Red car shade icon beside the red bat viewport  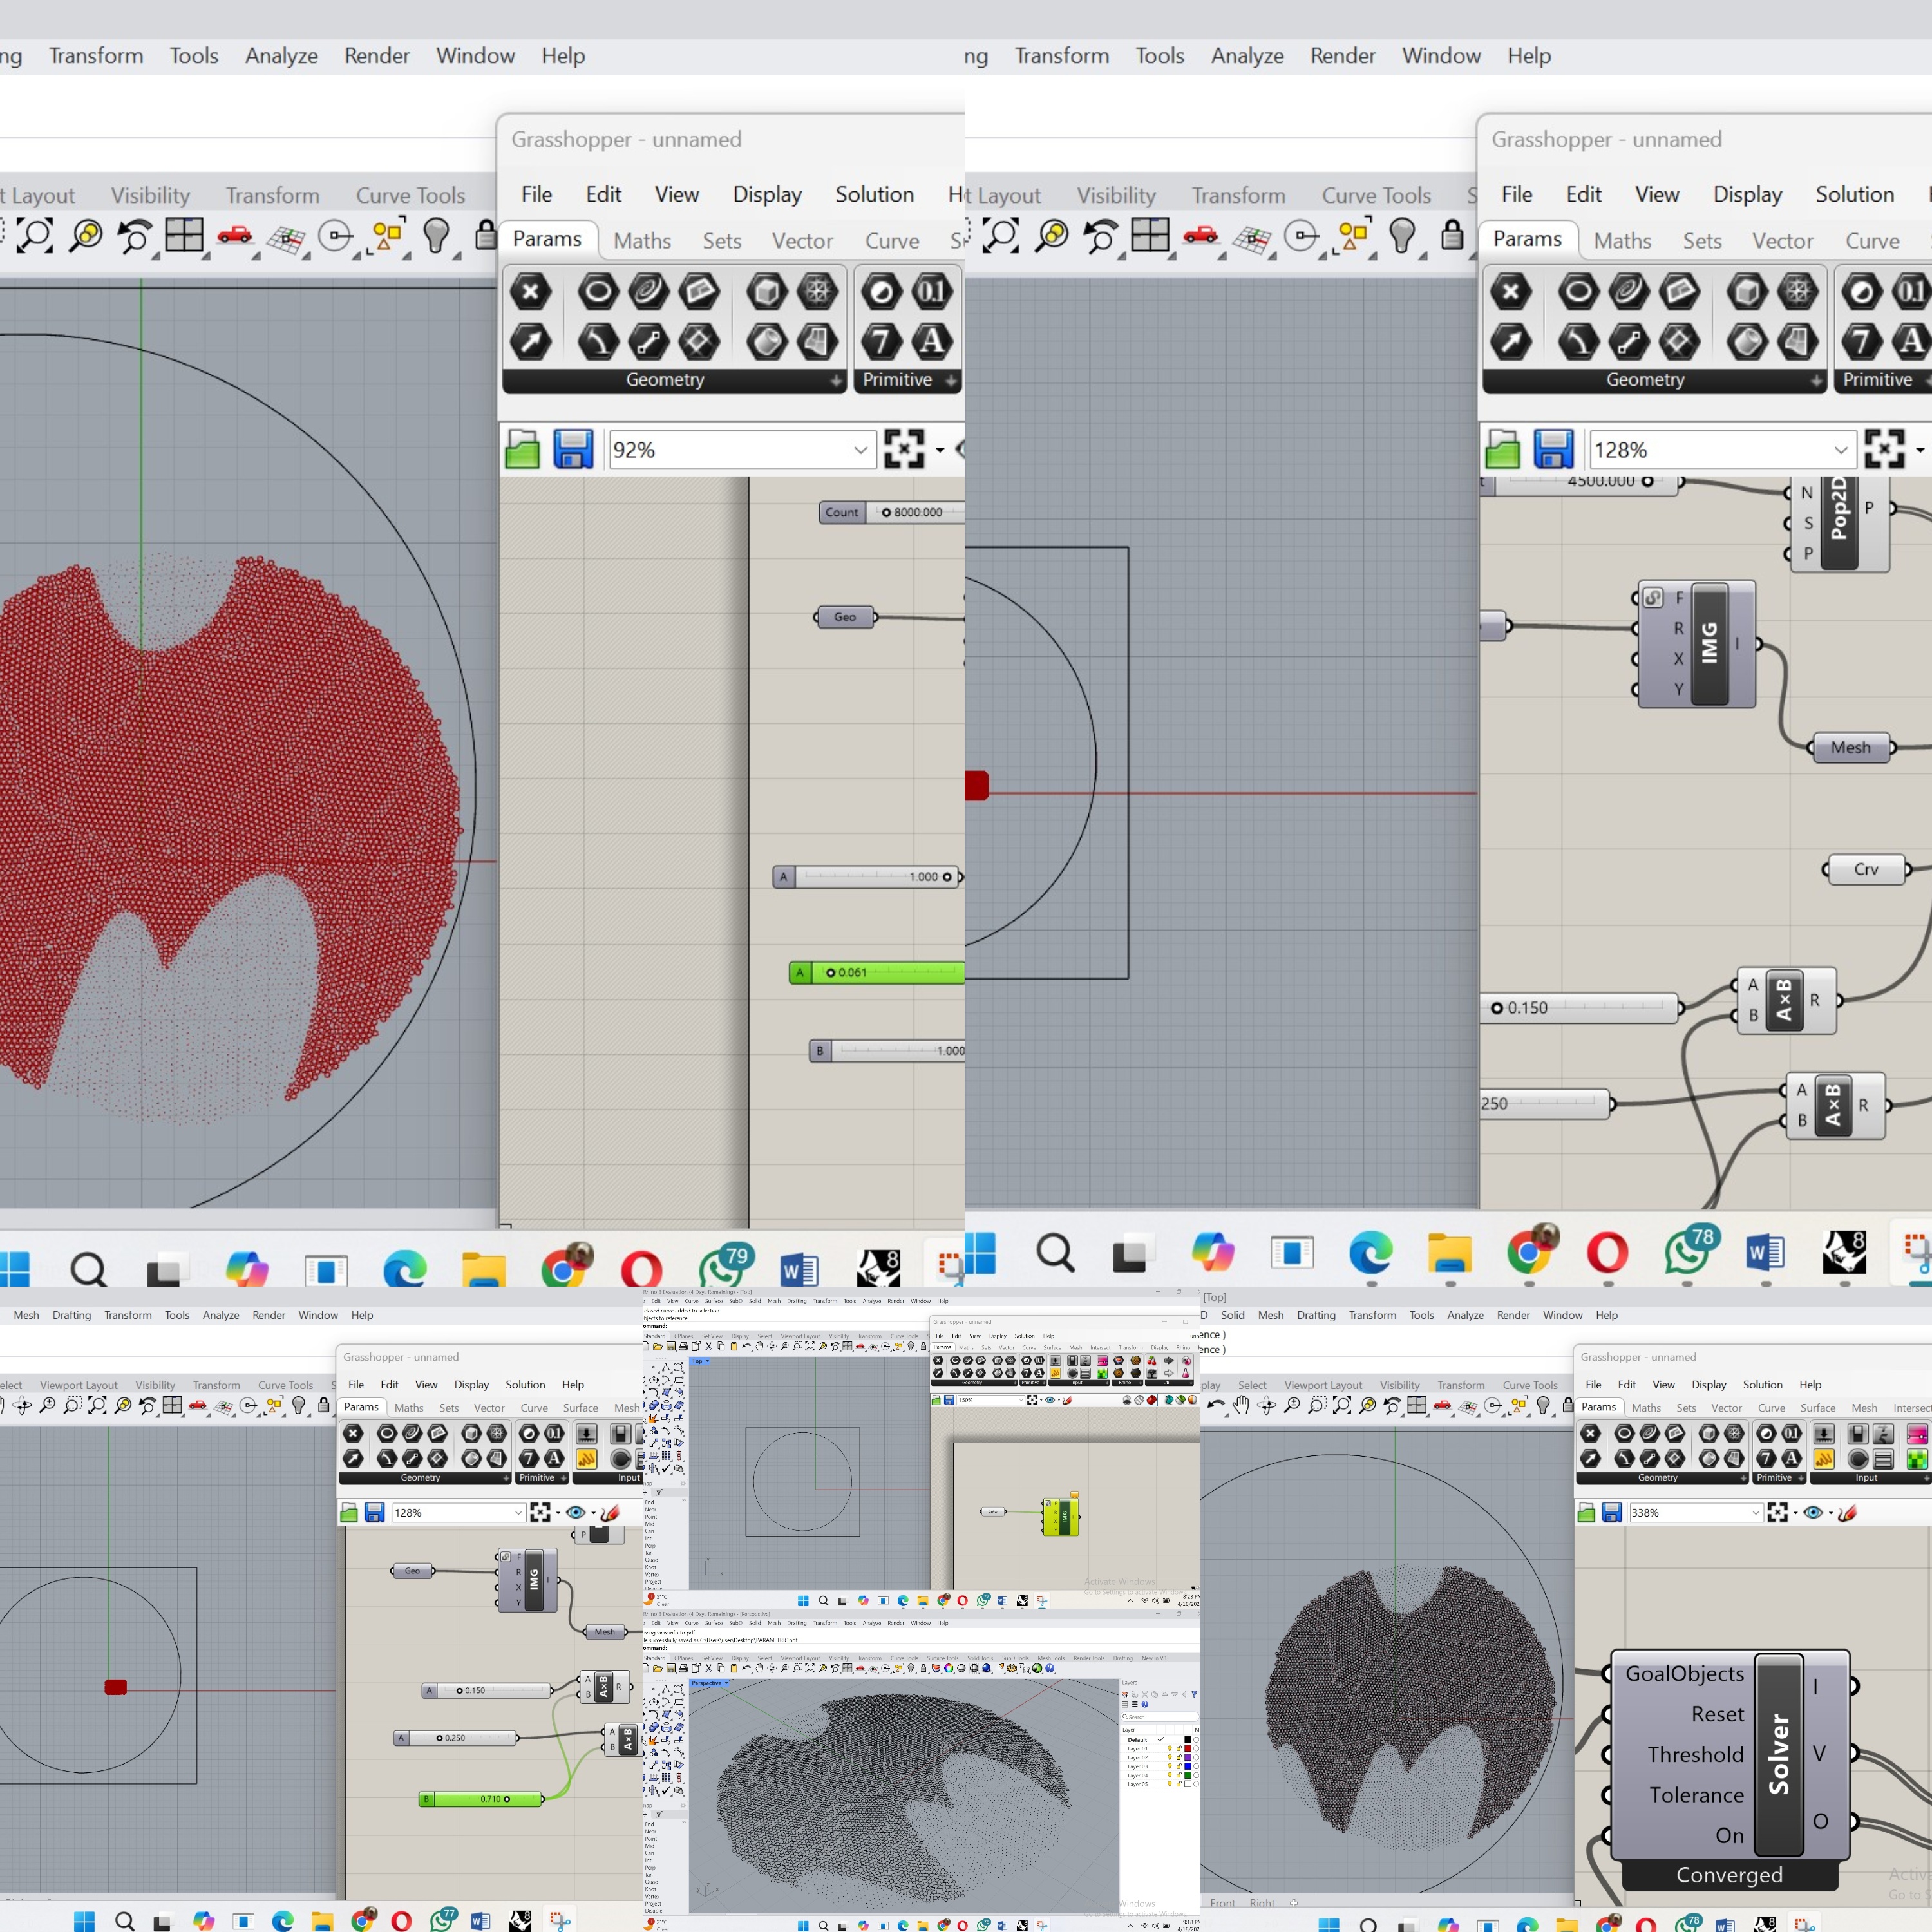click(235, 236)
